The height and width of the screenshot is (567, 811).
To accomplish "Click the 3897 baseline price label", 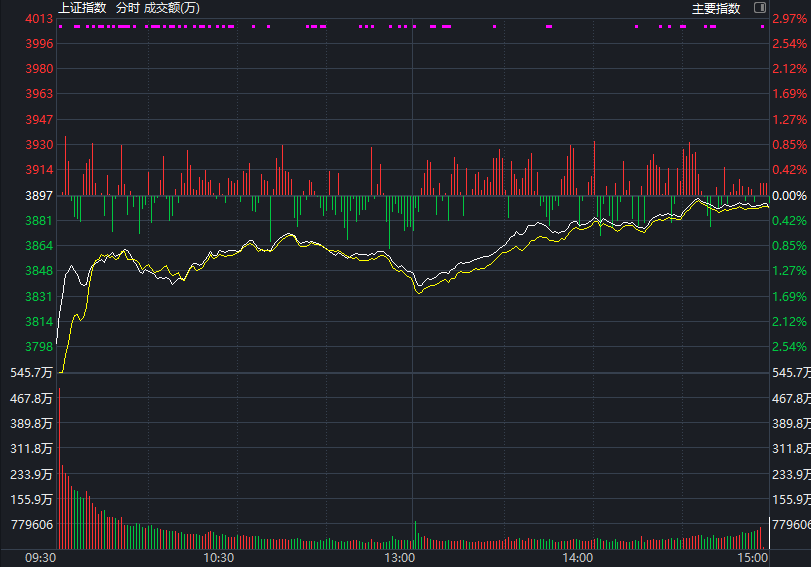I will click(39, 196).
